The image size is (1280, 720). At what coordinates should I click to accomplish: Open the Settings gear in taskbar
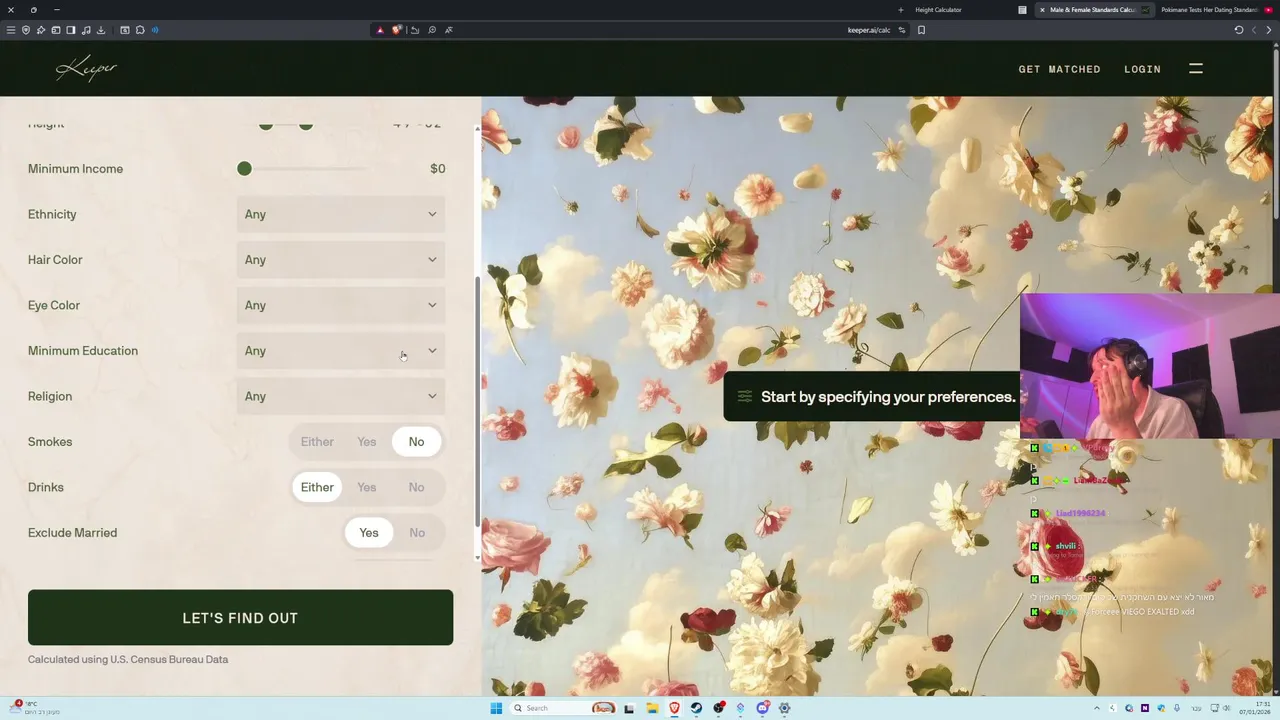tap(785, 708)
